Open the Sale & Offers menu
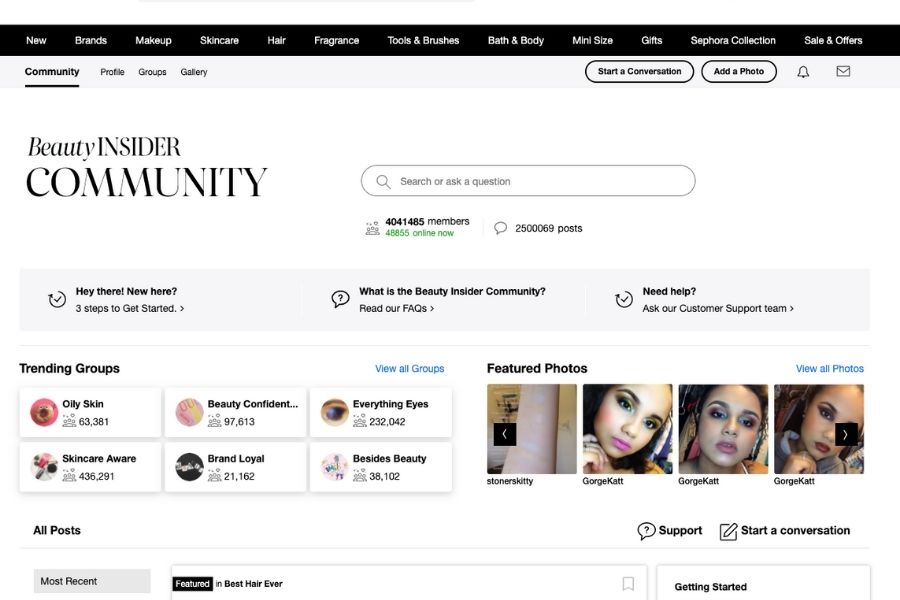 click(833, 40)
